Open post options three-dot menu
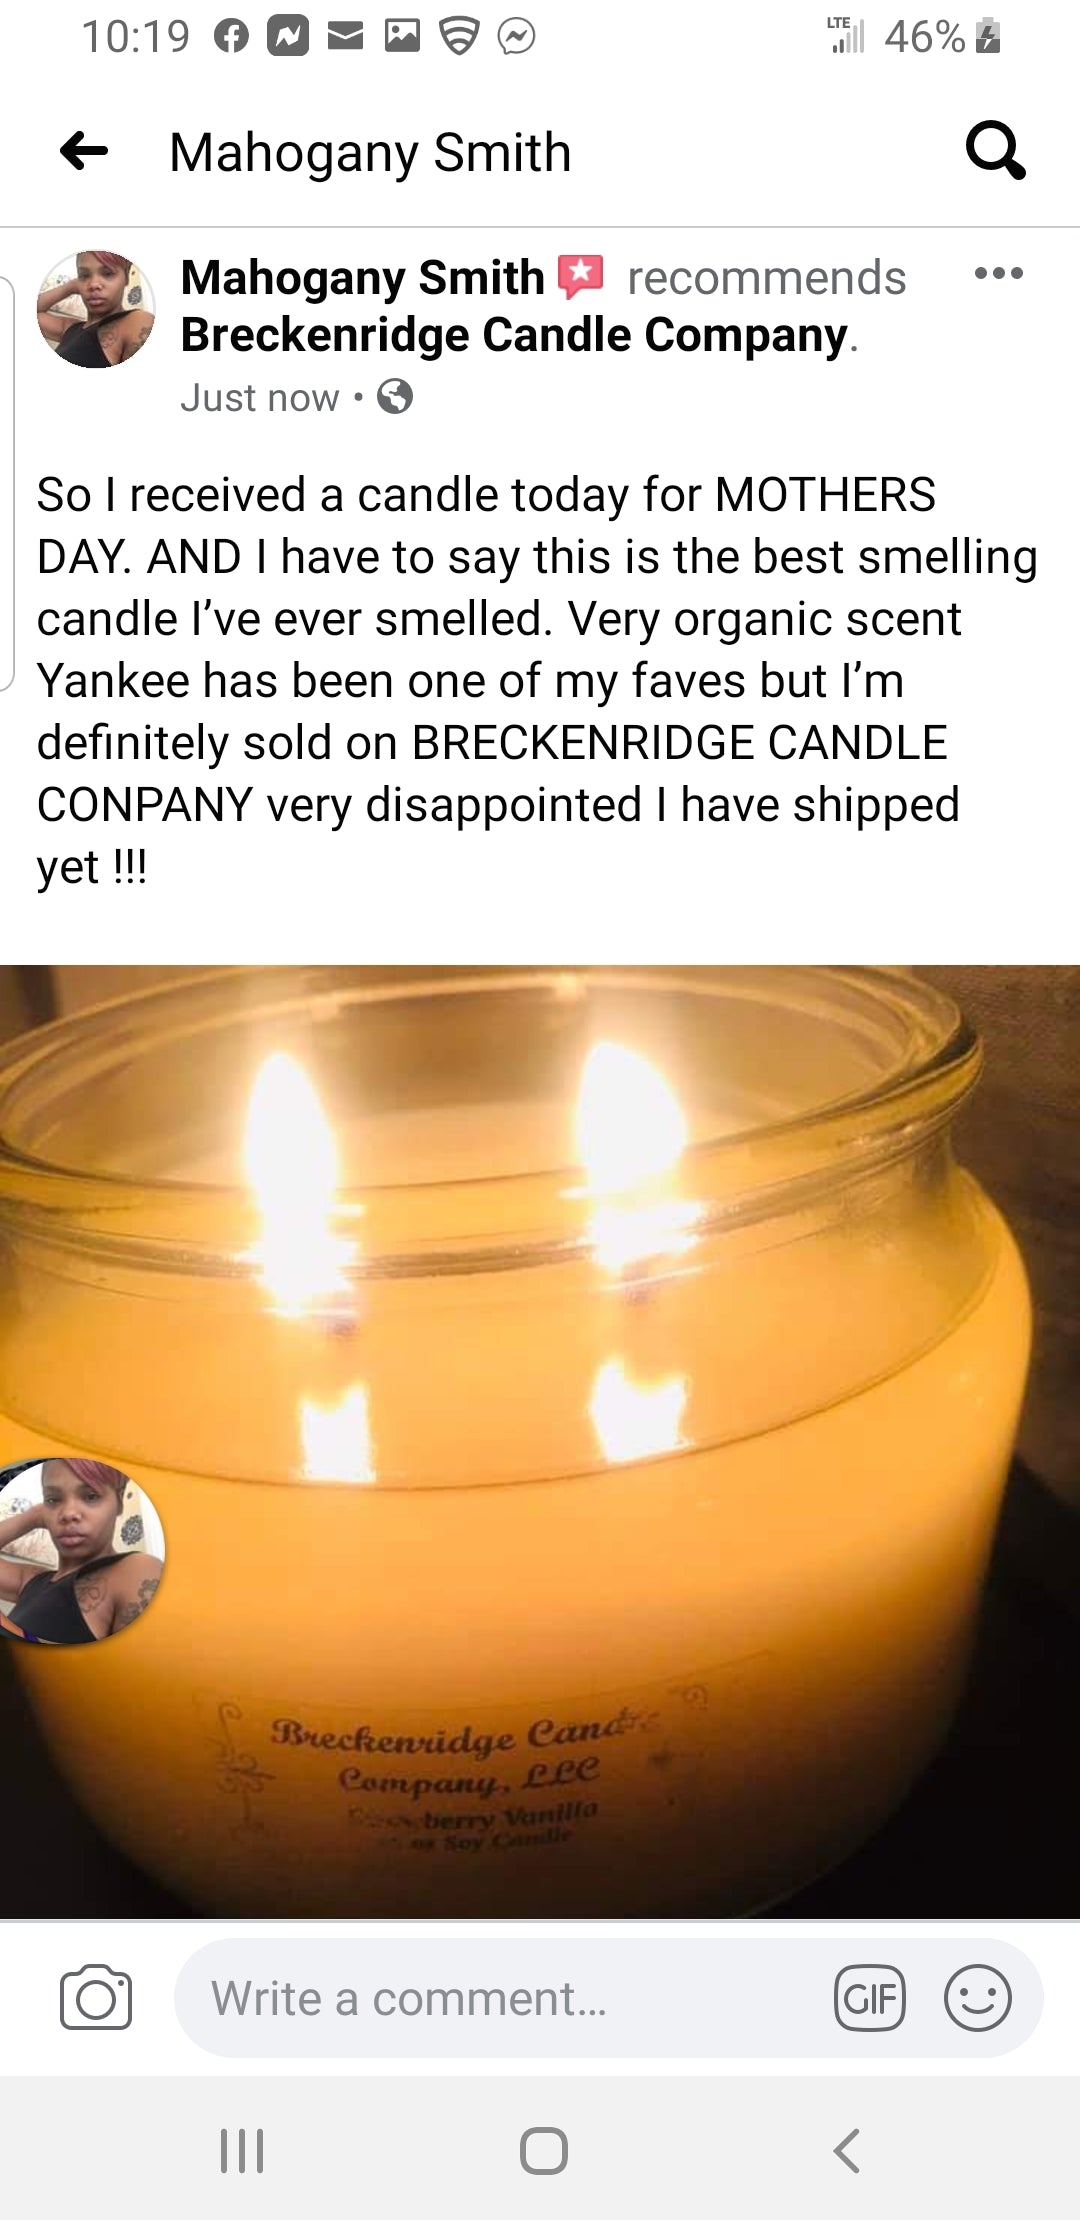This screenshot has height=2220, width=1080. click(998, 273)
